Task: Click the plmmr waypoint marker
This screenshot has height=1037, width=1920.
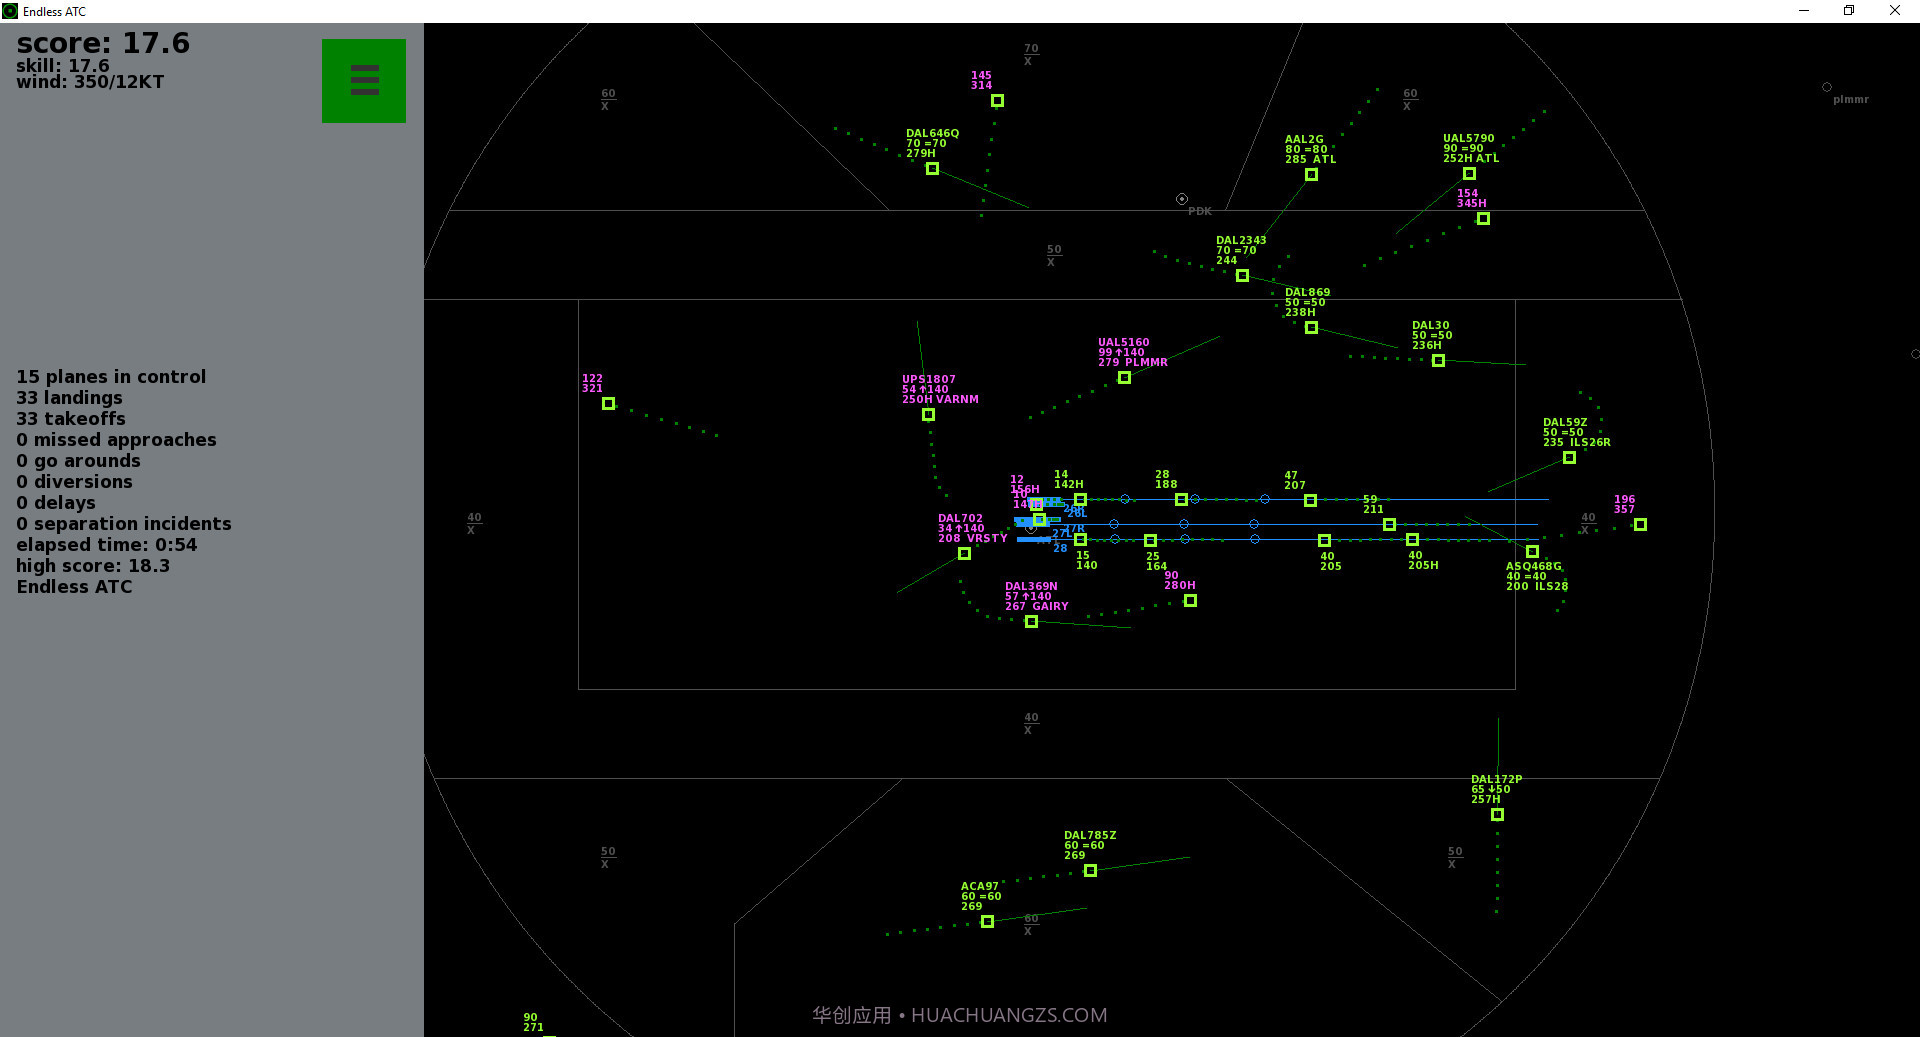Action: point(1827,87)
